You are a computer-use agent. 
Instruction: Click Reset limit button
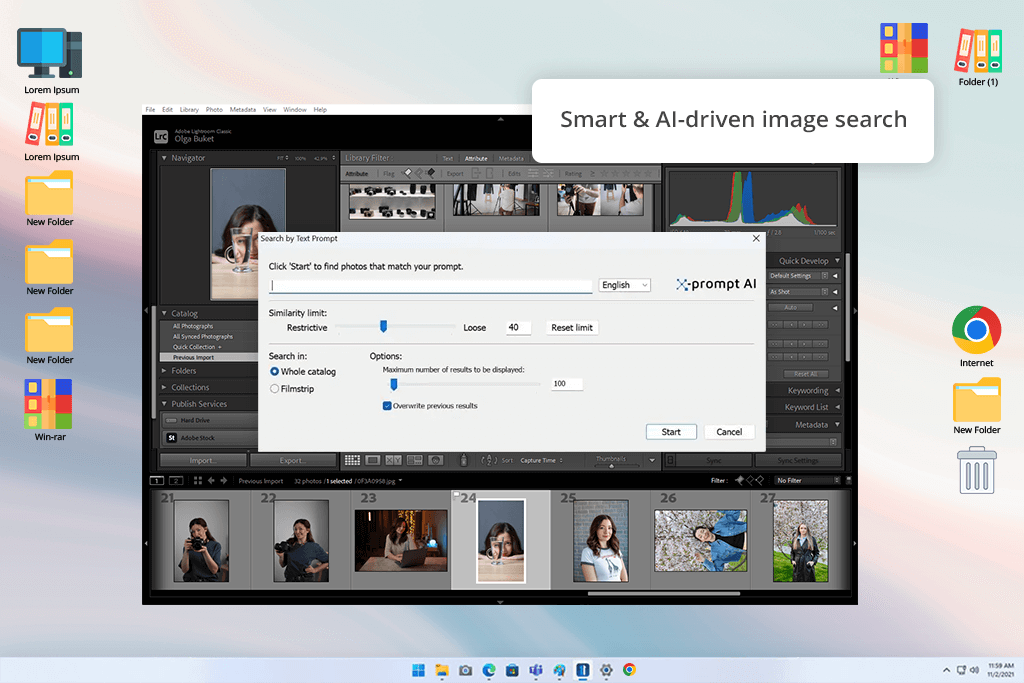point(572,328)
